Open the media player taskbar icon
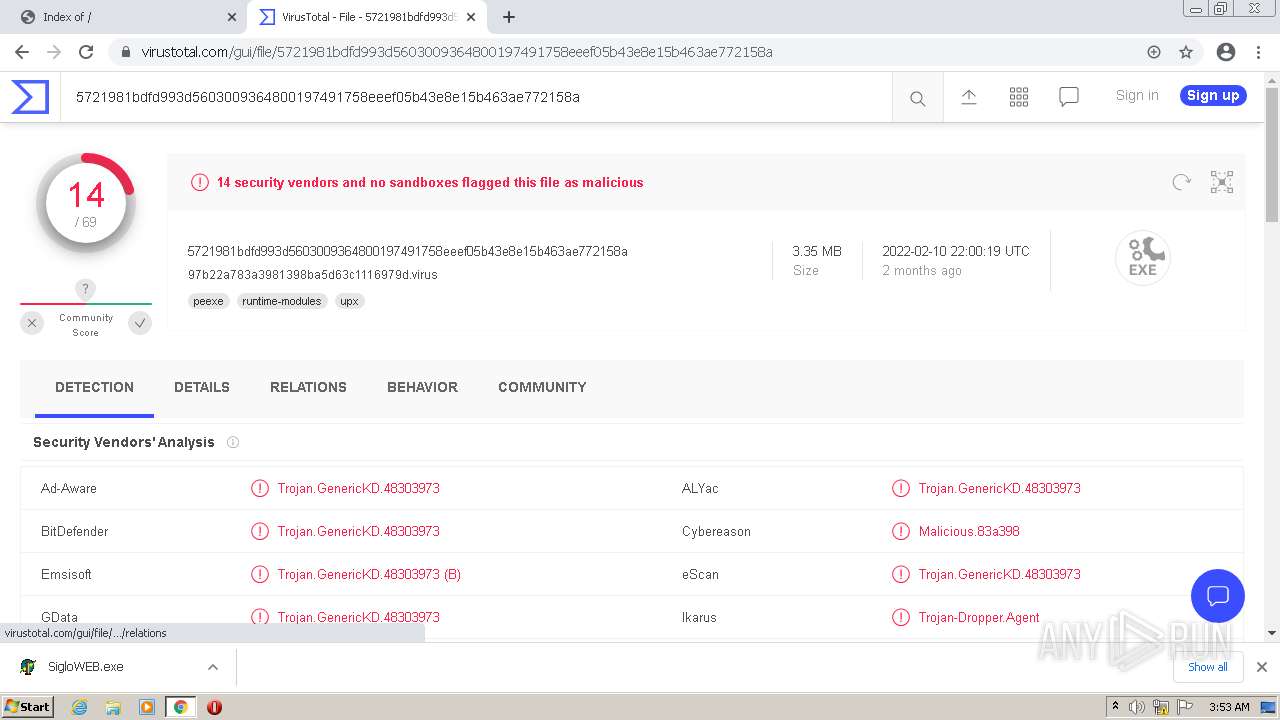This screenshot has height=720, width=1280. coord(147,707)
